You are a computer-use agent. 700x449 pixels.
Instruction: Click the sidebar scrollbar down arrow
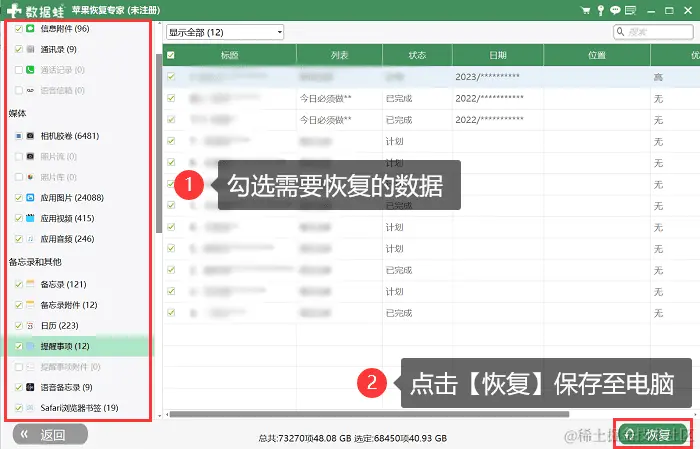point(159,416)
